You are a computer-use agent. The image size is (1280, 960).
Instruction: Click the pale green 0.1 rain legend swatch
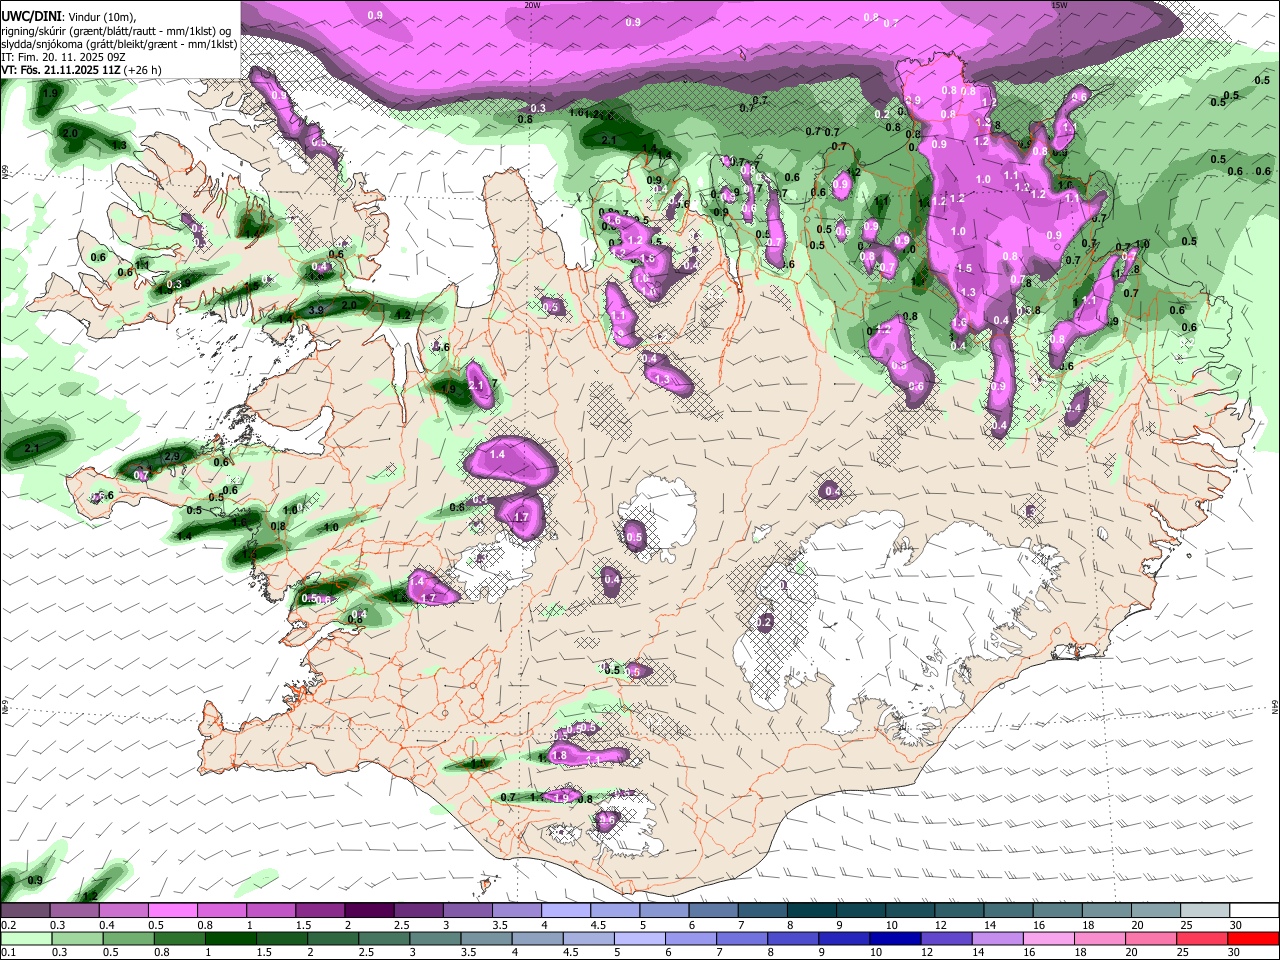(26, 939)
